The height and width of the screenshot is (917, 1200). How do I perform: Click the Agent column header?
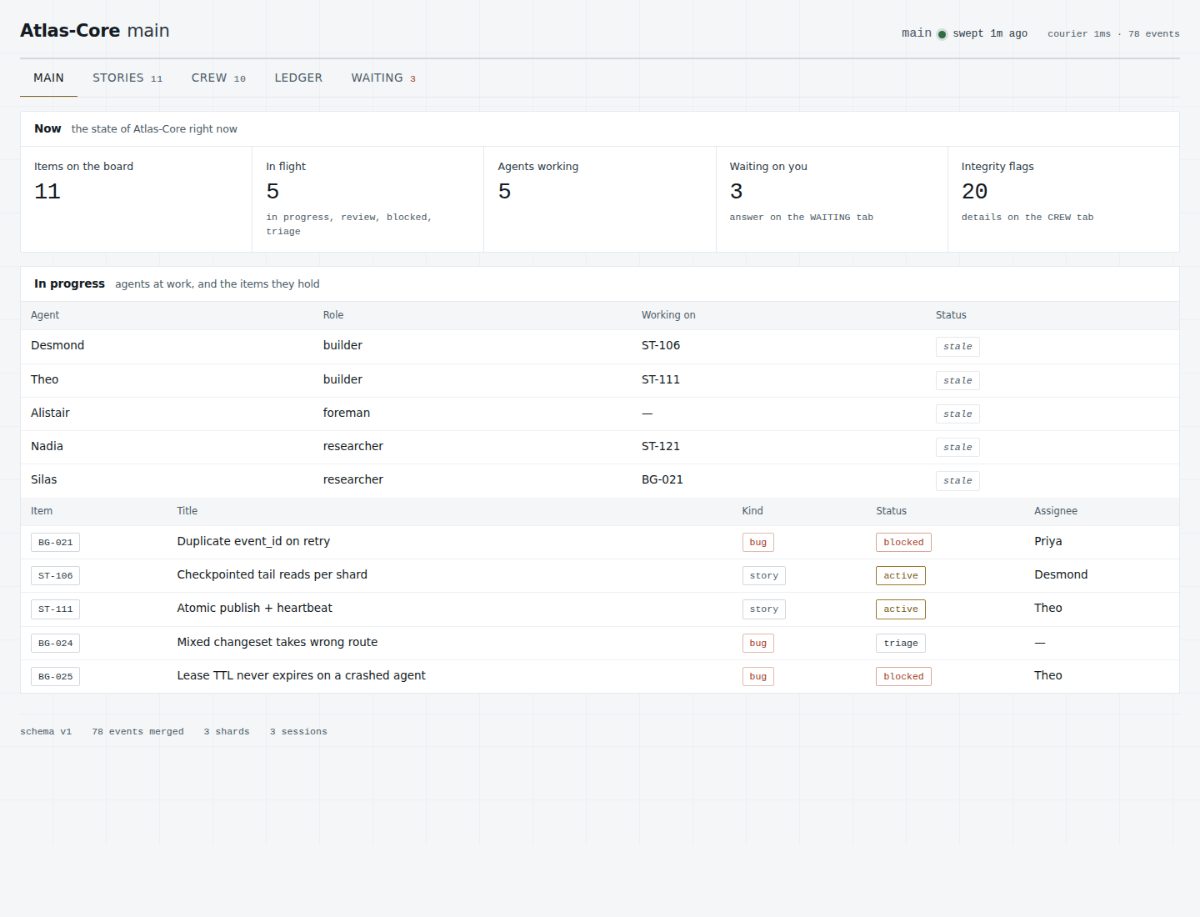coord(45,315)
